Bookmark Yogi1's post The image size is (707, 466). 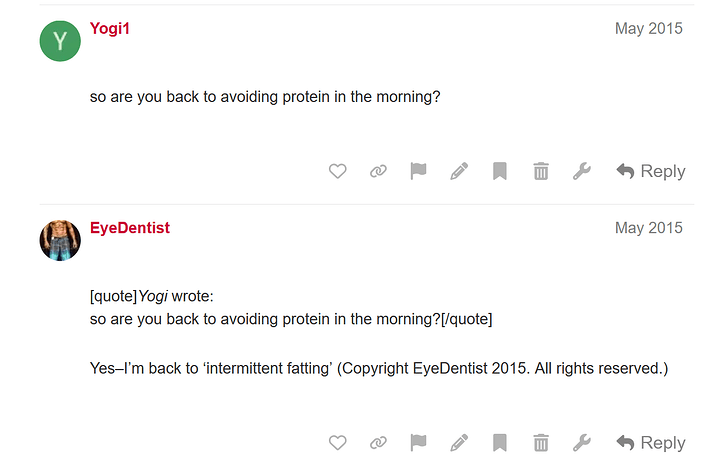click(x=500, y=172)
